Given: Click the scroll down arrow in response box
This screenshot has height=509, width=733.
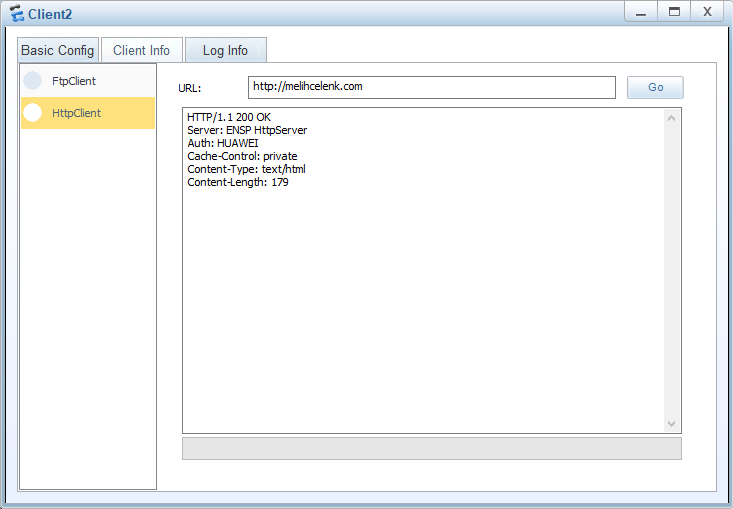Looking at the screenshot, I should (x=671, y=424).
